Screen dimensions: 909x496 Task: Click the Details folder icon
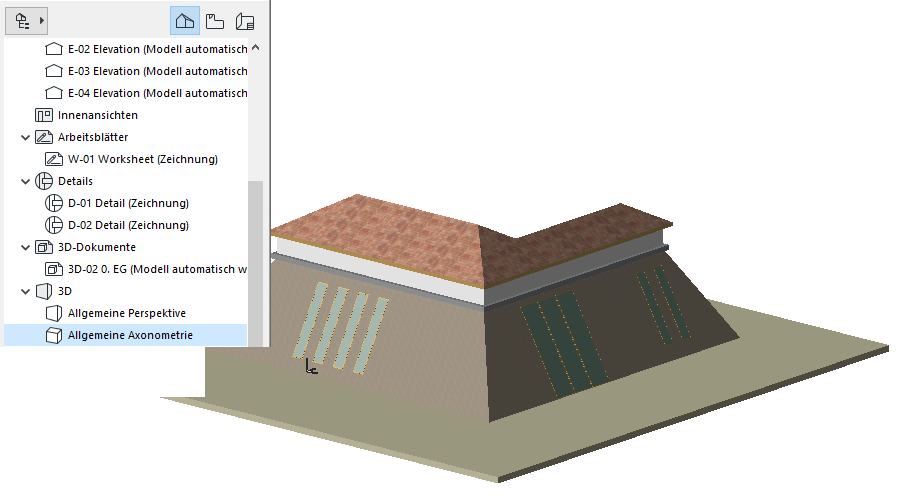[44, 181]
